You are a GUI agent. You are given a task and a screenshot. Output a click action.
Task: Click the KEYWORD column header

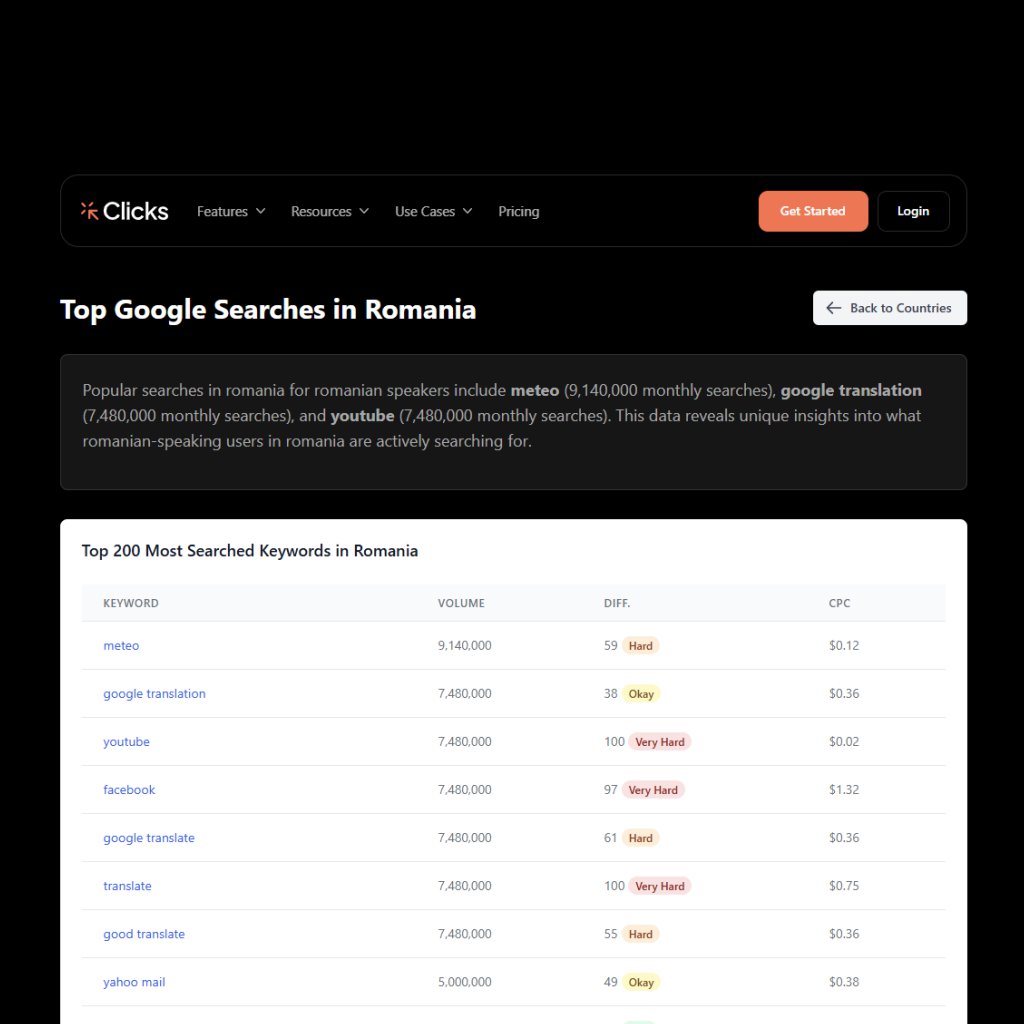130,603
